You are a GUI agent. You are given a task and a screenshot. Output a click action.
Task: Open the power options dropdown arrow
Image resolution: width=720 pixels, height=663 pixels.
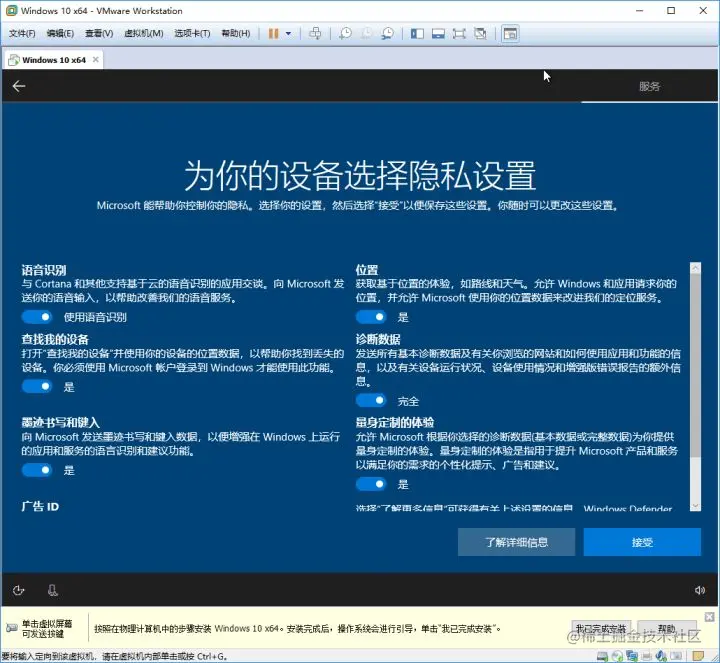(288, 34)
